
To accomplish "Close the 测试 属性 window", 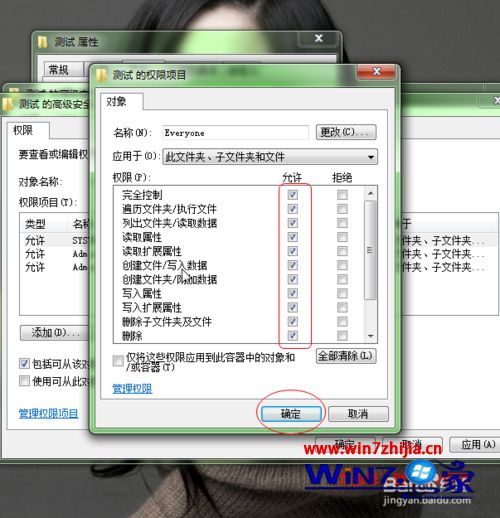I will [x=319, y=38].
